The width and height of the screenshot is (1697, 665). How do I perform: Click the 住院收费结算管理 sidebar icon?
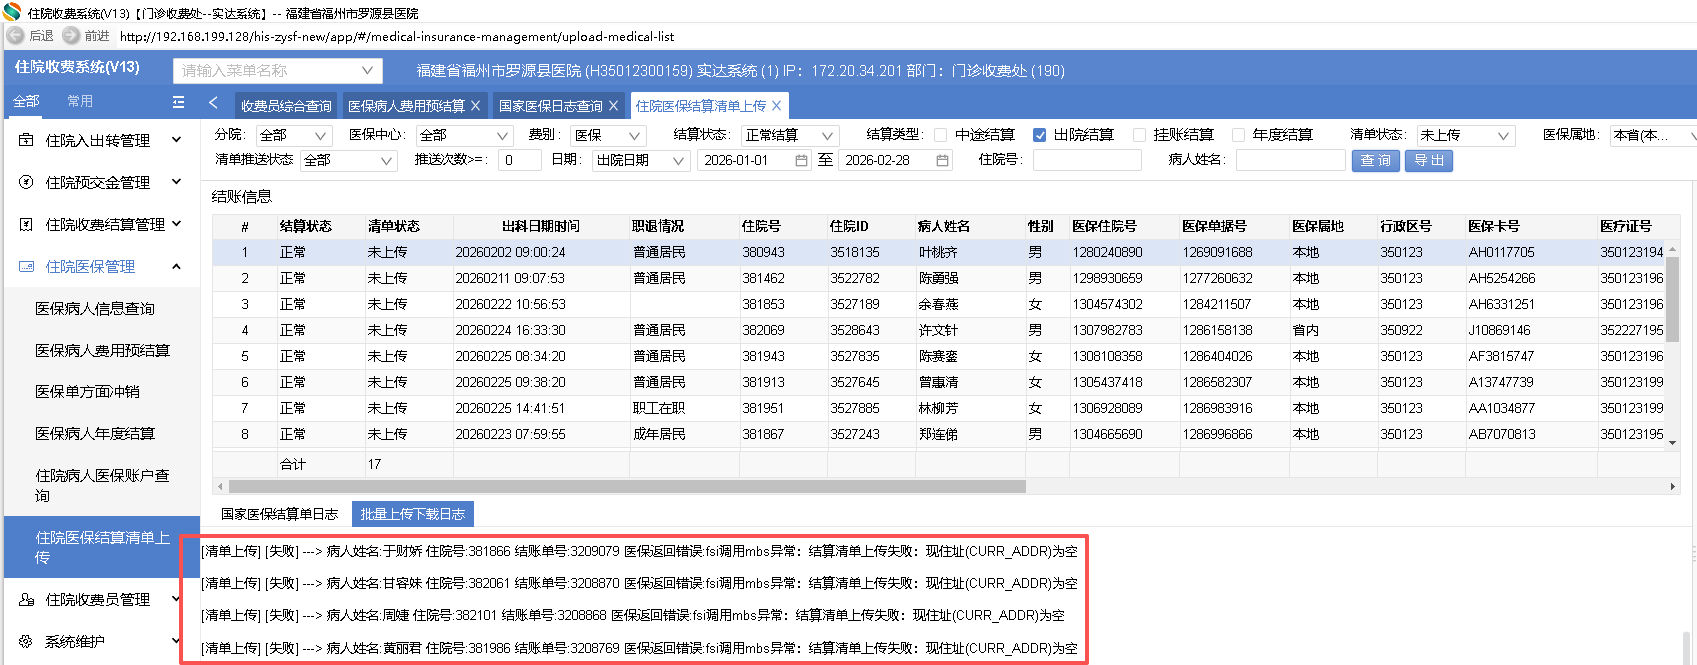(26, 224)
